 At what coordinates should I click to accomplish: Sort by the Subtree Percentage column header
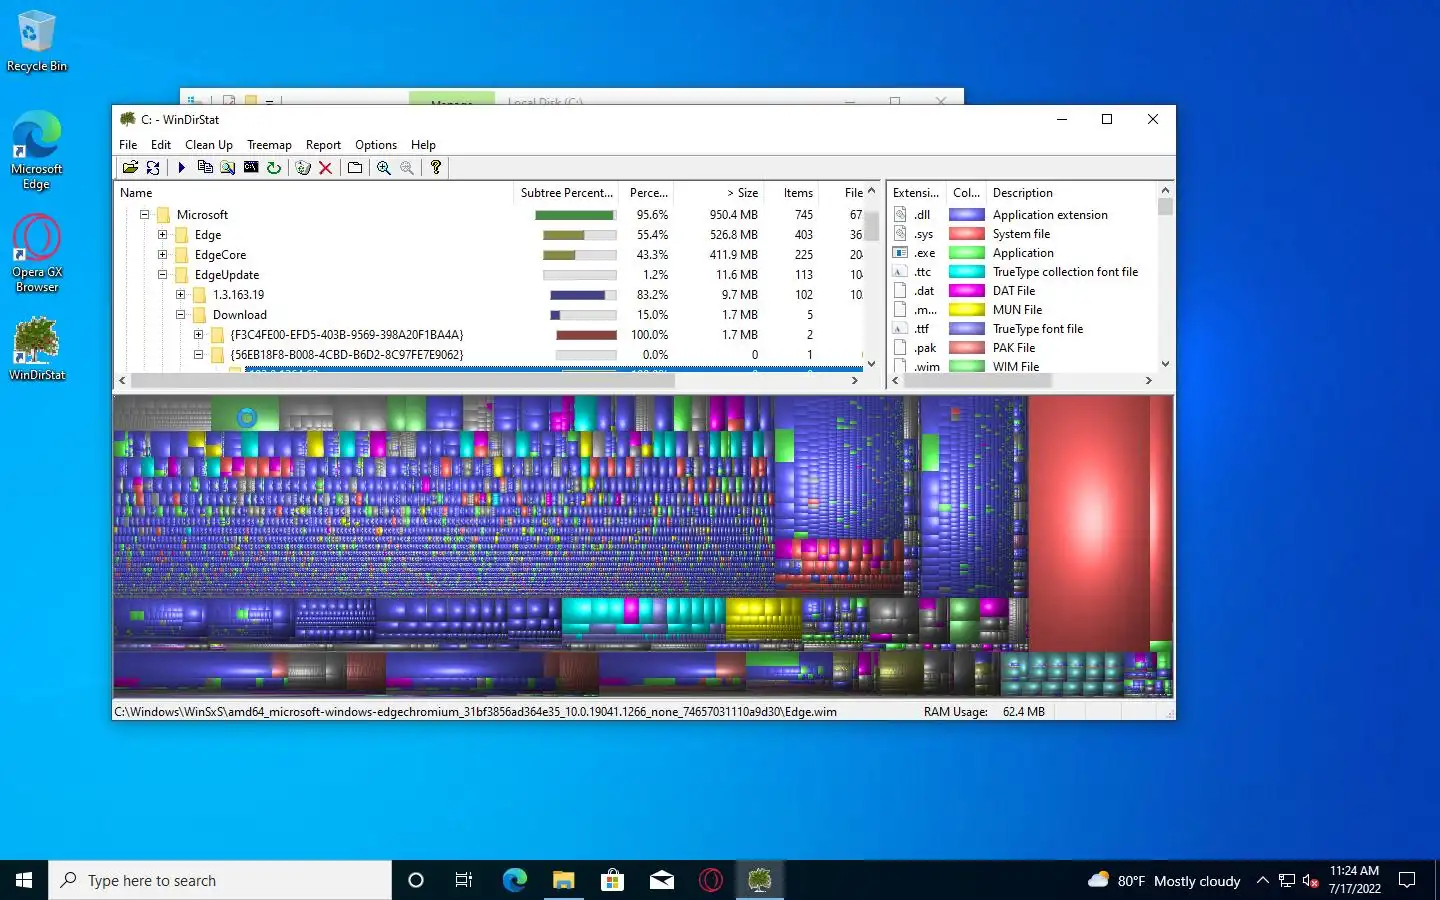click(567, 193)
